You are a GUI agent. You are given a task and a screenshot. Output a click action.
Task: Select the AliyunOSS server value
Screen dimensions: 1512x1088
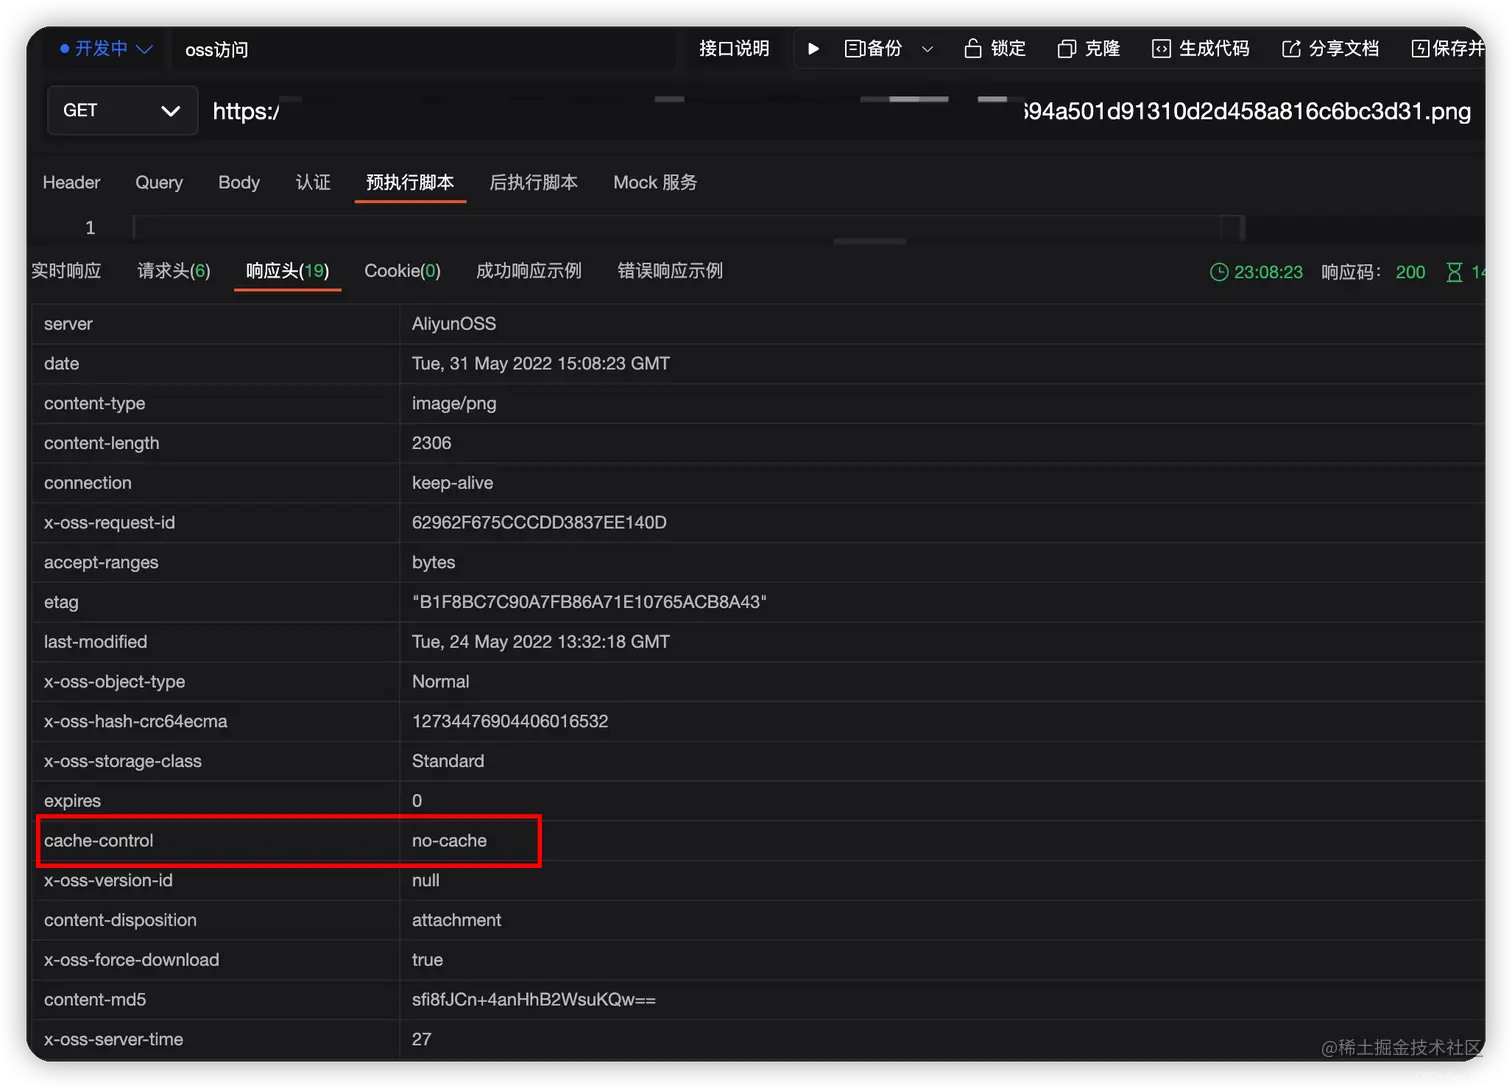[x=454, y=324]
